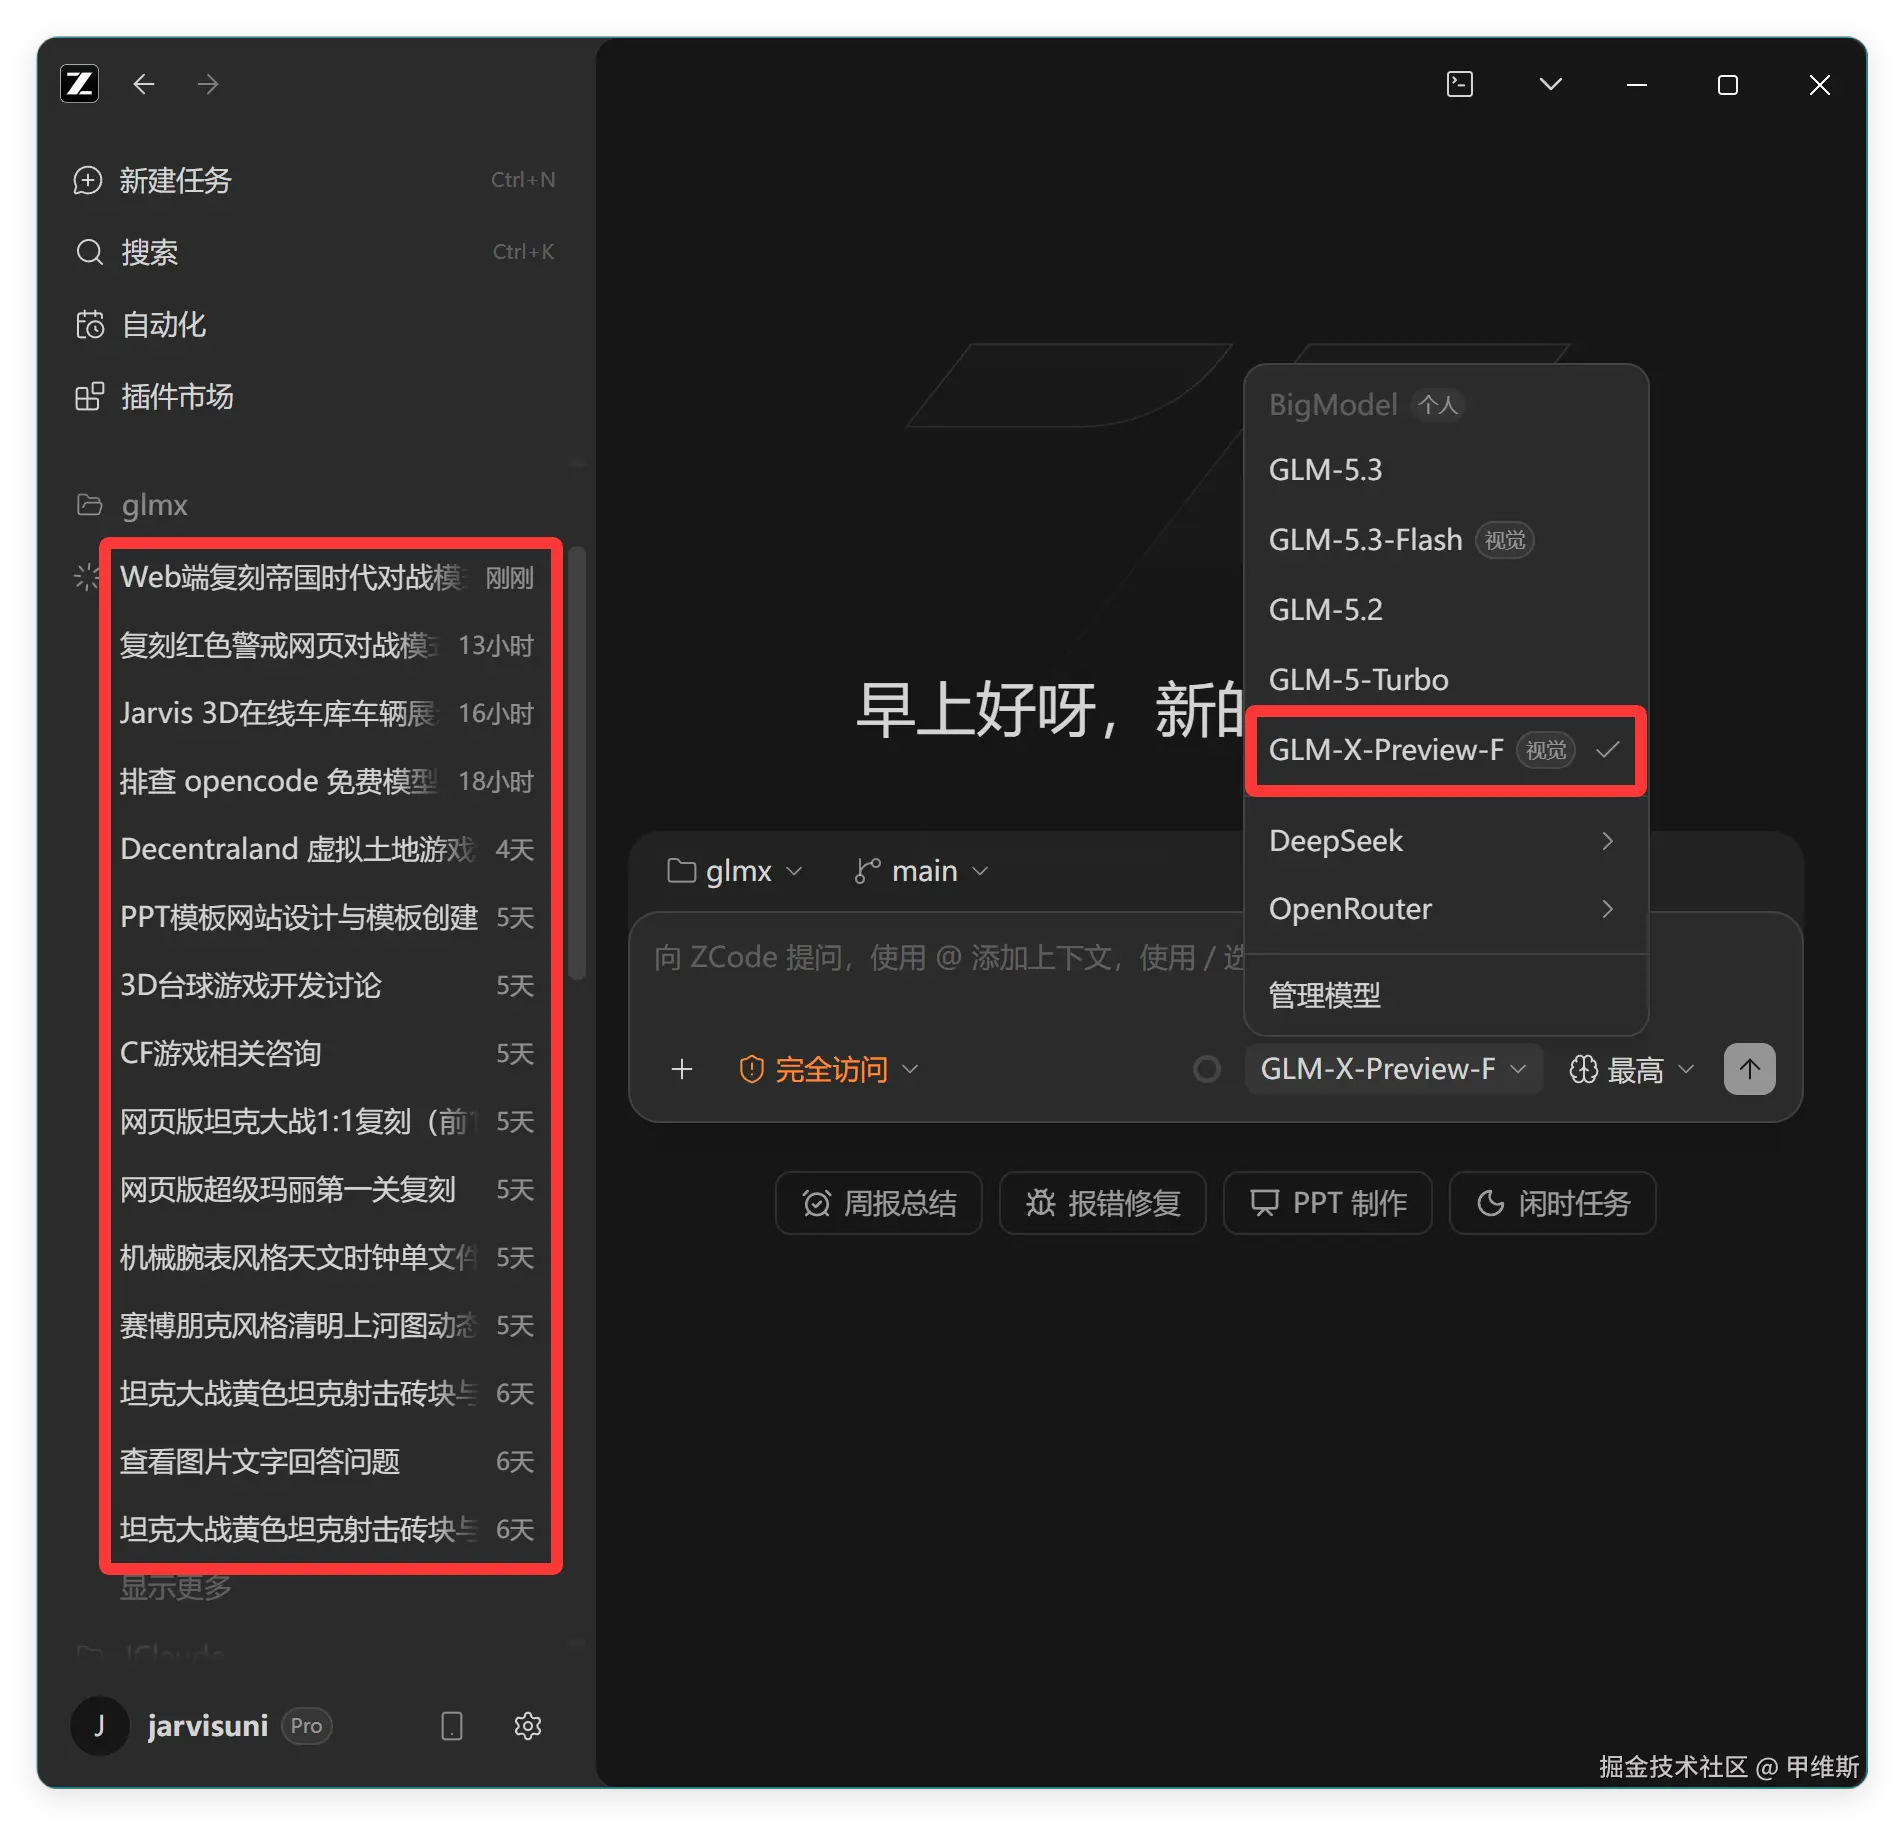
Task: Choose the 闲时任务 quick action
Action: pos(1553,1203)
